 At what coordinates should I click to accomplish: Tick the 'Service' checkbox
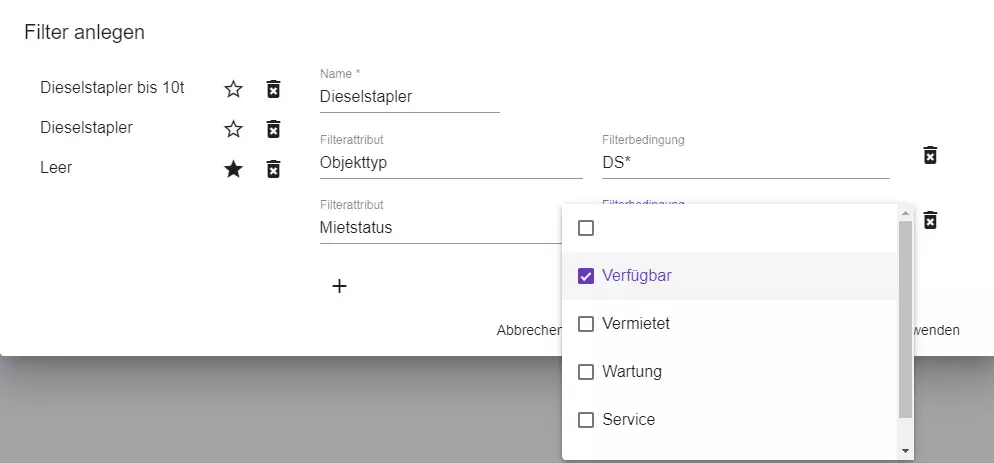[x=586, y=420]
